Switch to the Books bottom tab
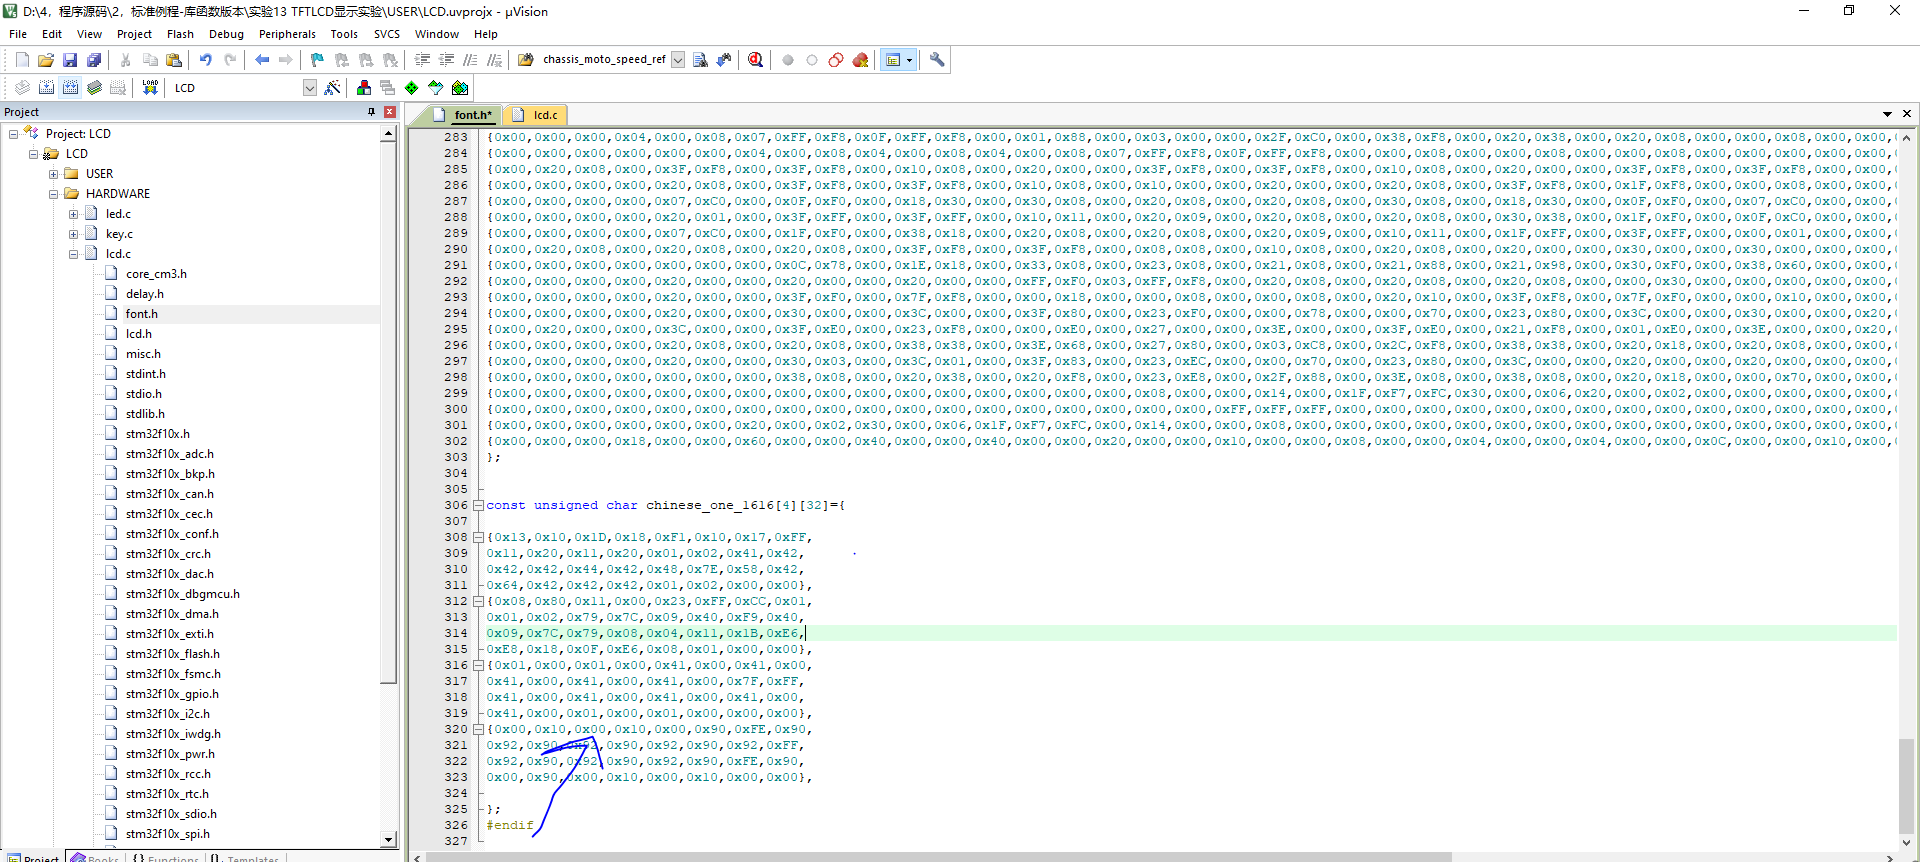The width and height of the screenshot is (1920, 862). 95,857
